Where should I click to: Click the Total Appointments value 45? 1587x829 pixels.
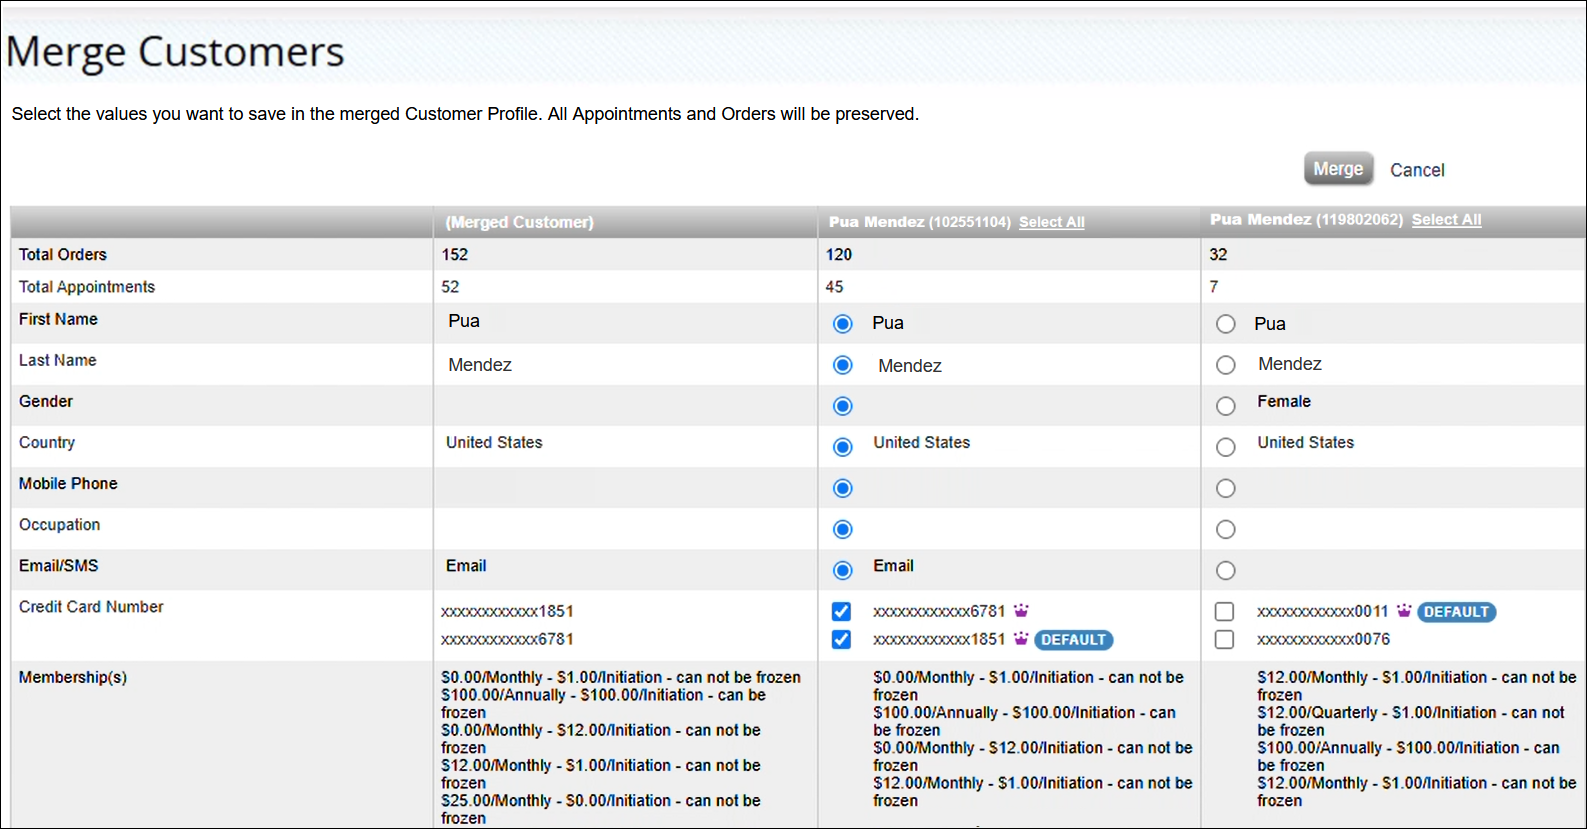point(835,287)
